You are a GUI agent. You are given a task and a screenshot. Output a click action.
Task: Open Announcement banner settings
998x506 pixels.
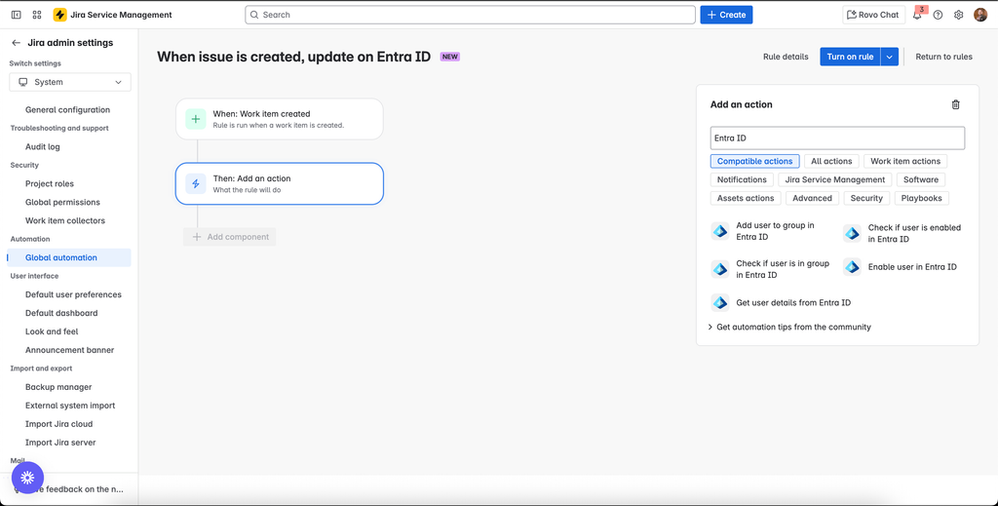[69, 349]
